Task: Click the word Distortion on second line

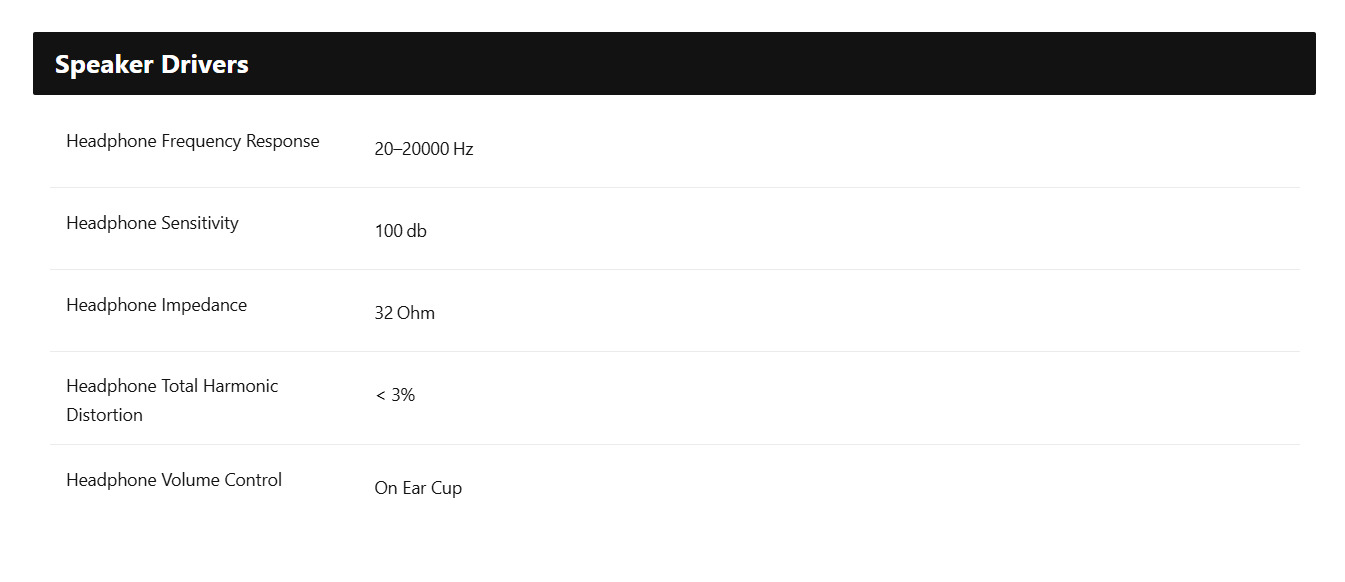Action: [104, 415]
